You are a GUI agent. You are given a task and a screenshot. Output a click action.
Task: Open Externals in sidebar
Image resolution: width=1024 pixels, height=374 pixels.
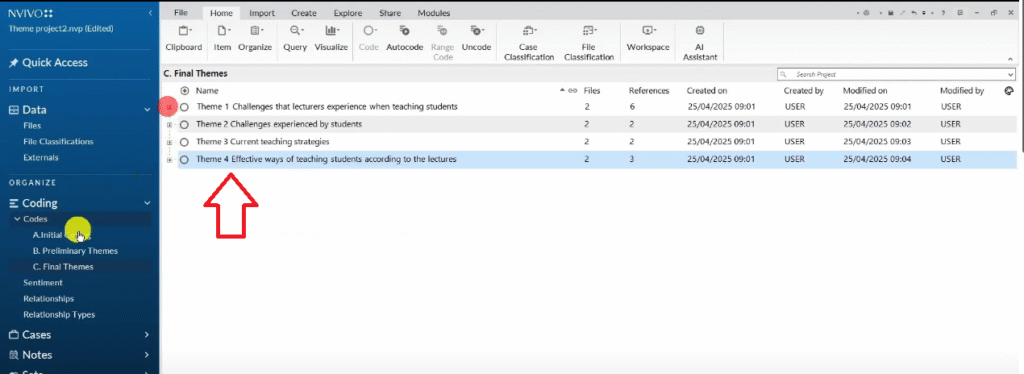click(41, 157)
